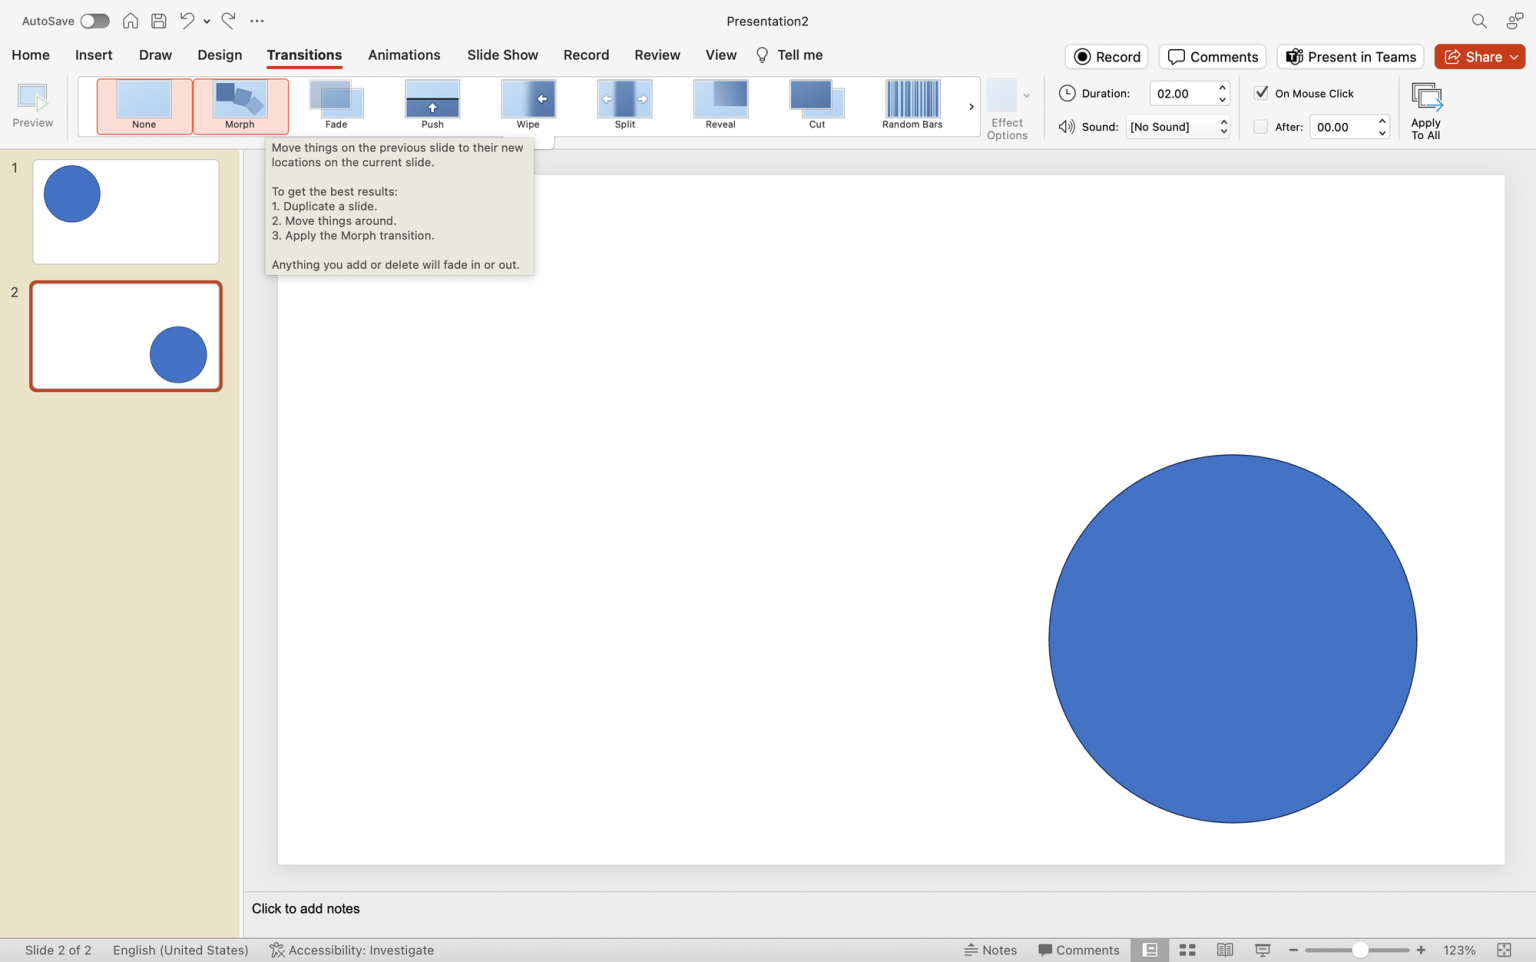Viewport: 1536px width, 962px height.
Task: Apply the Push transition
Action: click(432, 105)
